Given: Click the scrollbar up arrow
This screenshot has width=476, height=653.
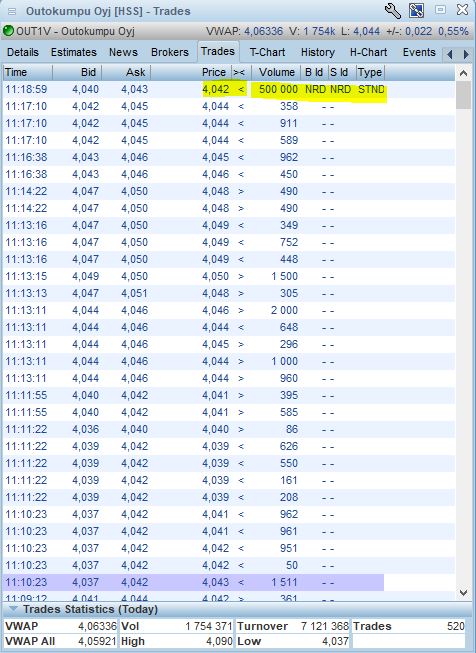Looking at the screenshot, I should pyautogui.click(x=463, y=73).
